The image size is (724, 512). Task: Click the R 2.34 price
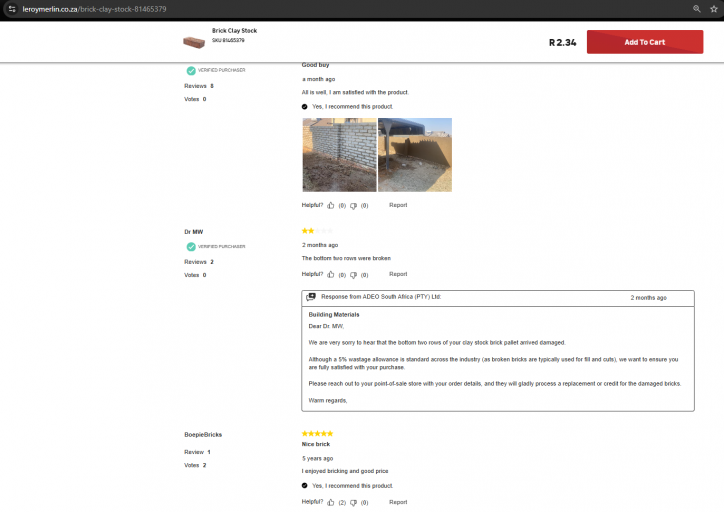pyautogui.click(x=562, y=42)
